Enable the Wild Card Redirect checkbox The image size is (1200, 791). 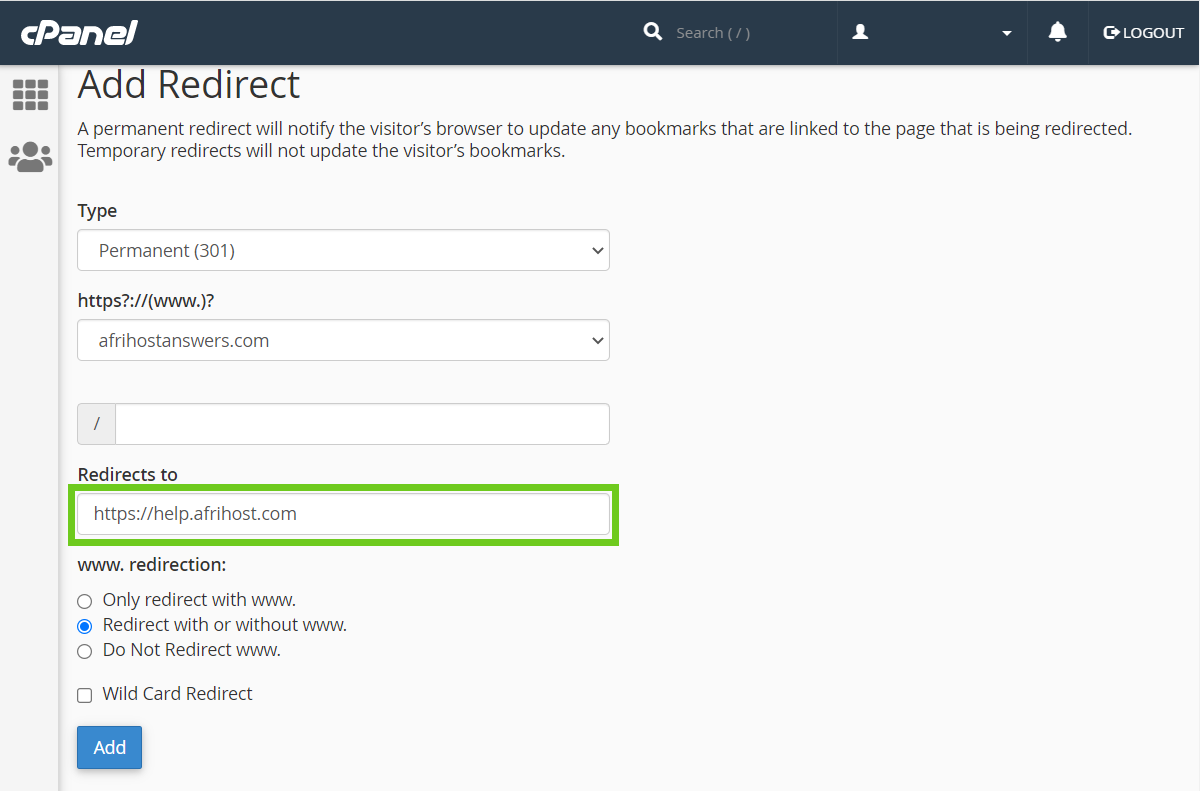[x=85, y=695]
